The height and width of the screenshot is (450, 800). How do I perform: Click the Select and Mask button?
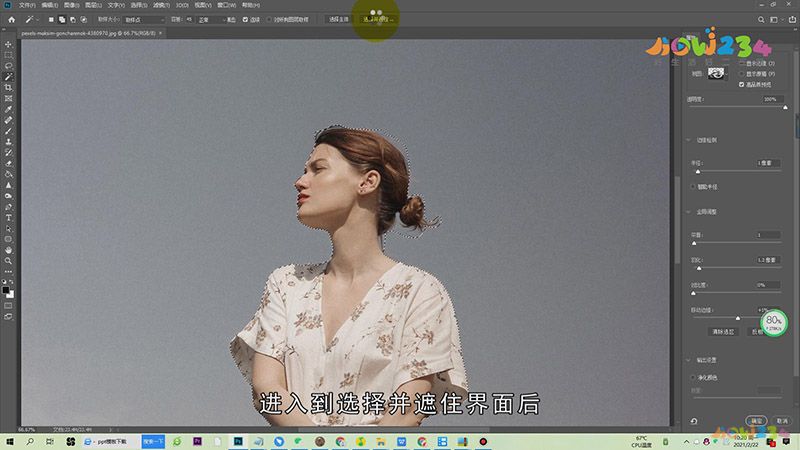tap(378, 19)
